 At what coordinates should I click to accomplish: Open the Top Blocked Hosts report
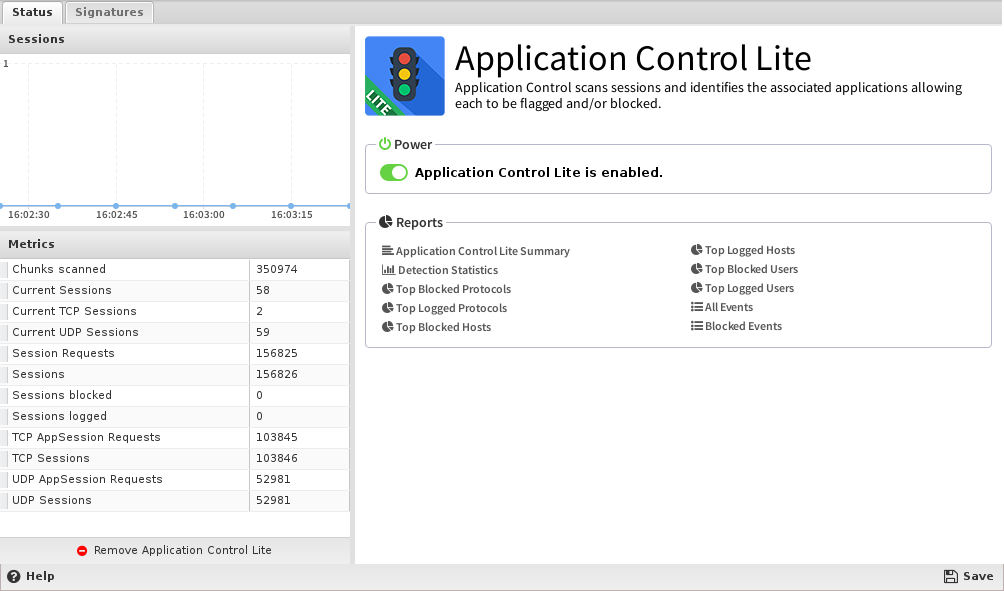click(443, 327)
